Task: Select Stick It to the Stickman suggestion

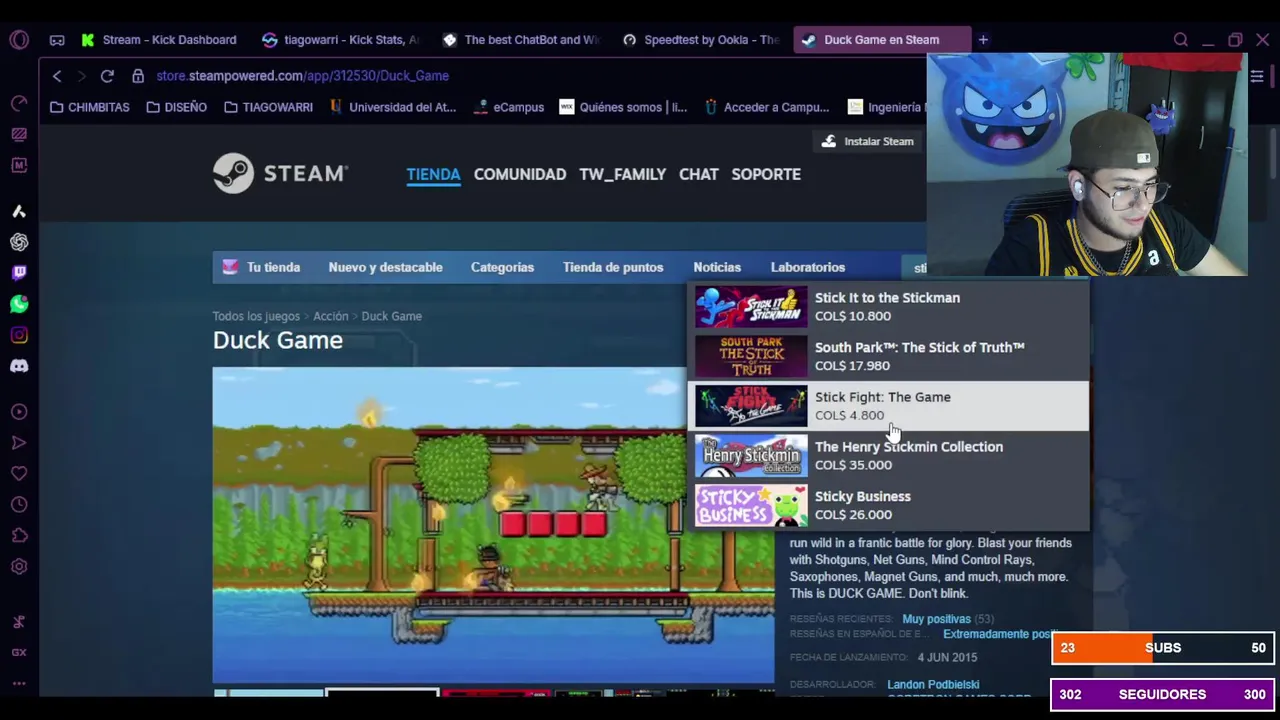Action: point(888,306)
